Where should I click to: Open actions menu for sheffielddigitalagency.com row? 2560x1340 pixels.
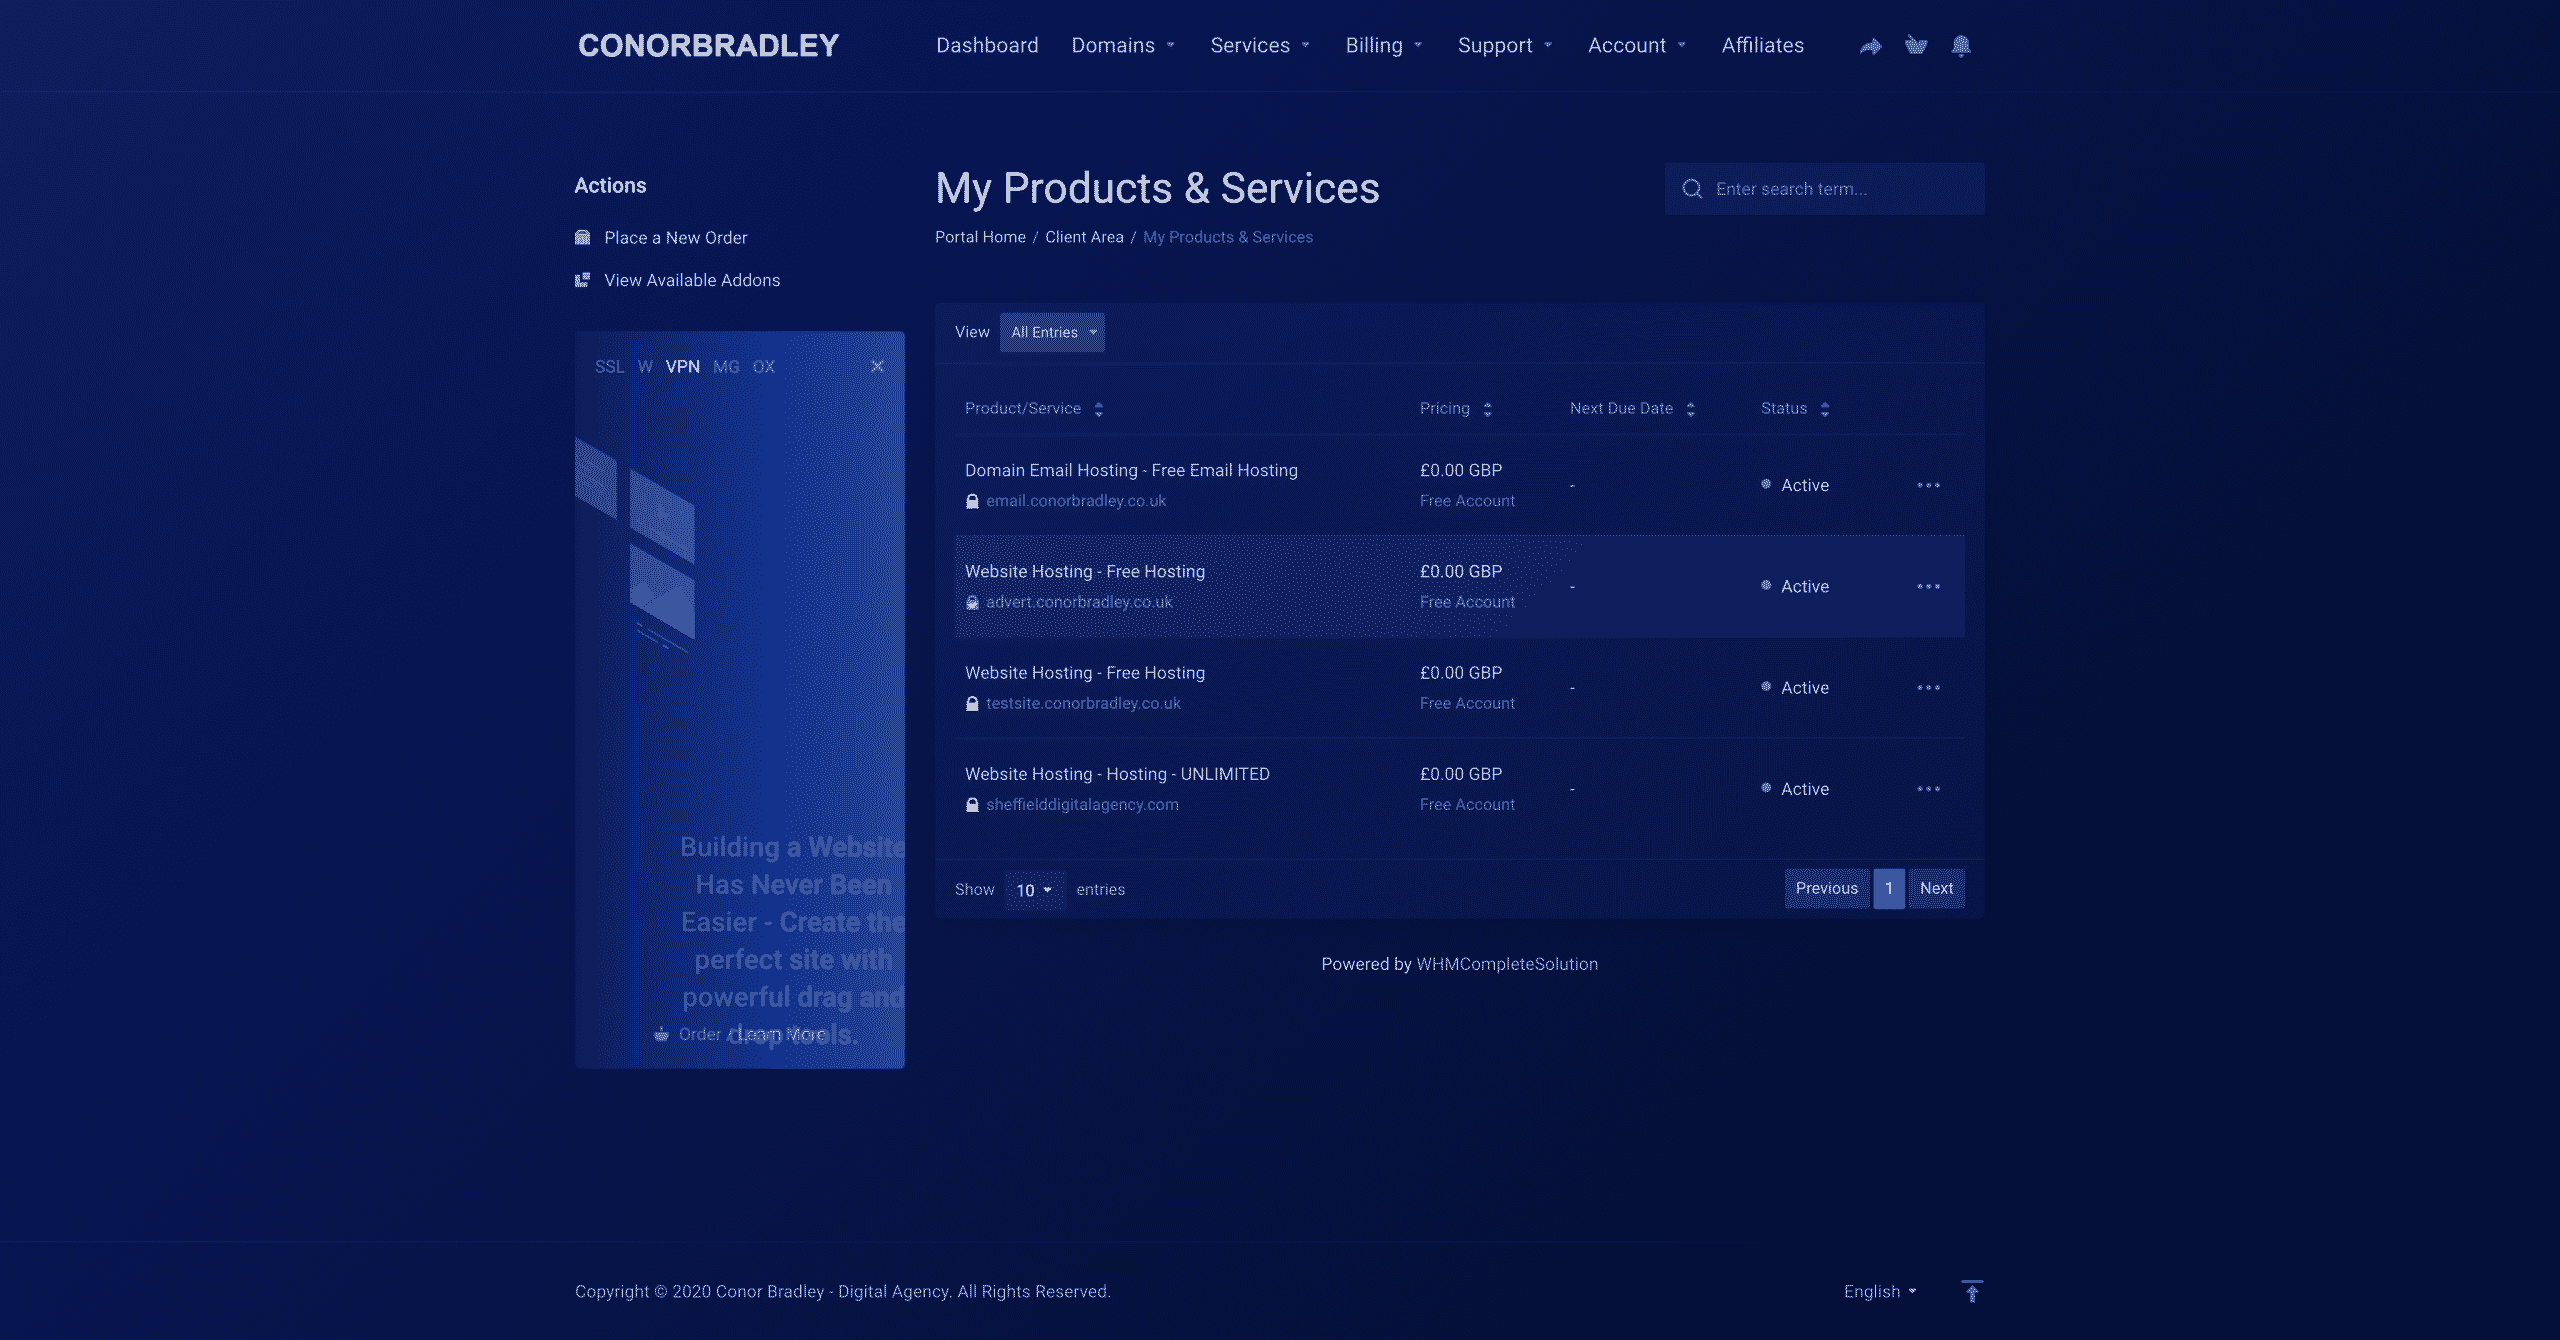[x=1929, y=789]
